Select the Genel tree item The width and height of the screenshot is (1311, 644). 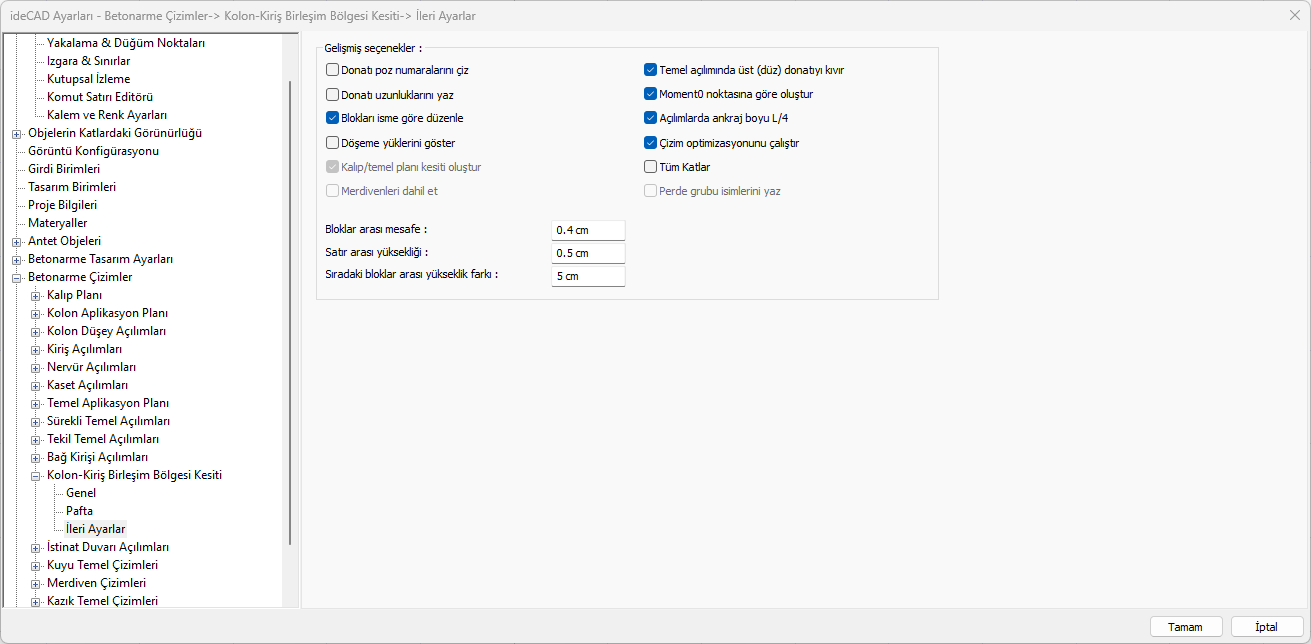81,493
